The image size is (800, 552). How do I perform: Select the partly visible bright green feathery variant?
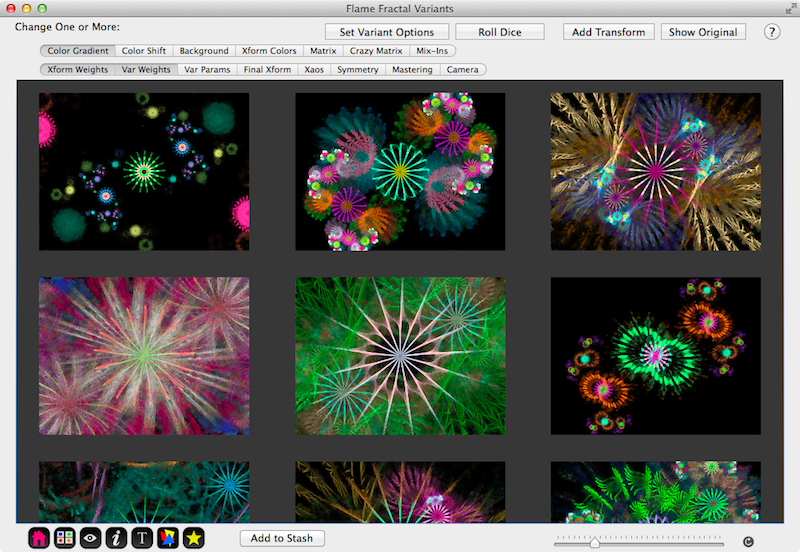(656, 492)
